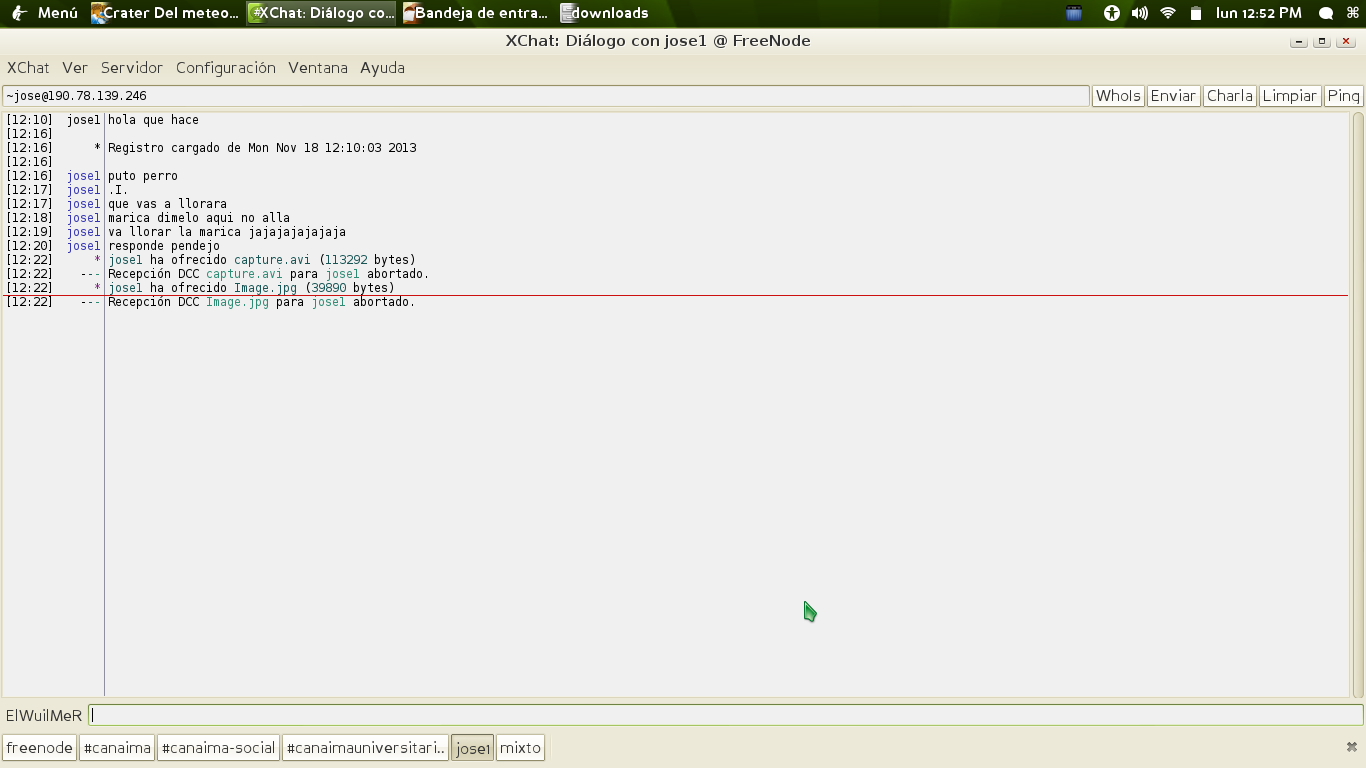Switch to the #canaima-social channel tab
The image size is (1366, 768).
click(218, 748)
